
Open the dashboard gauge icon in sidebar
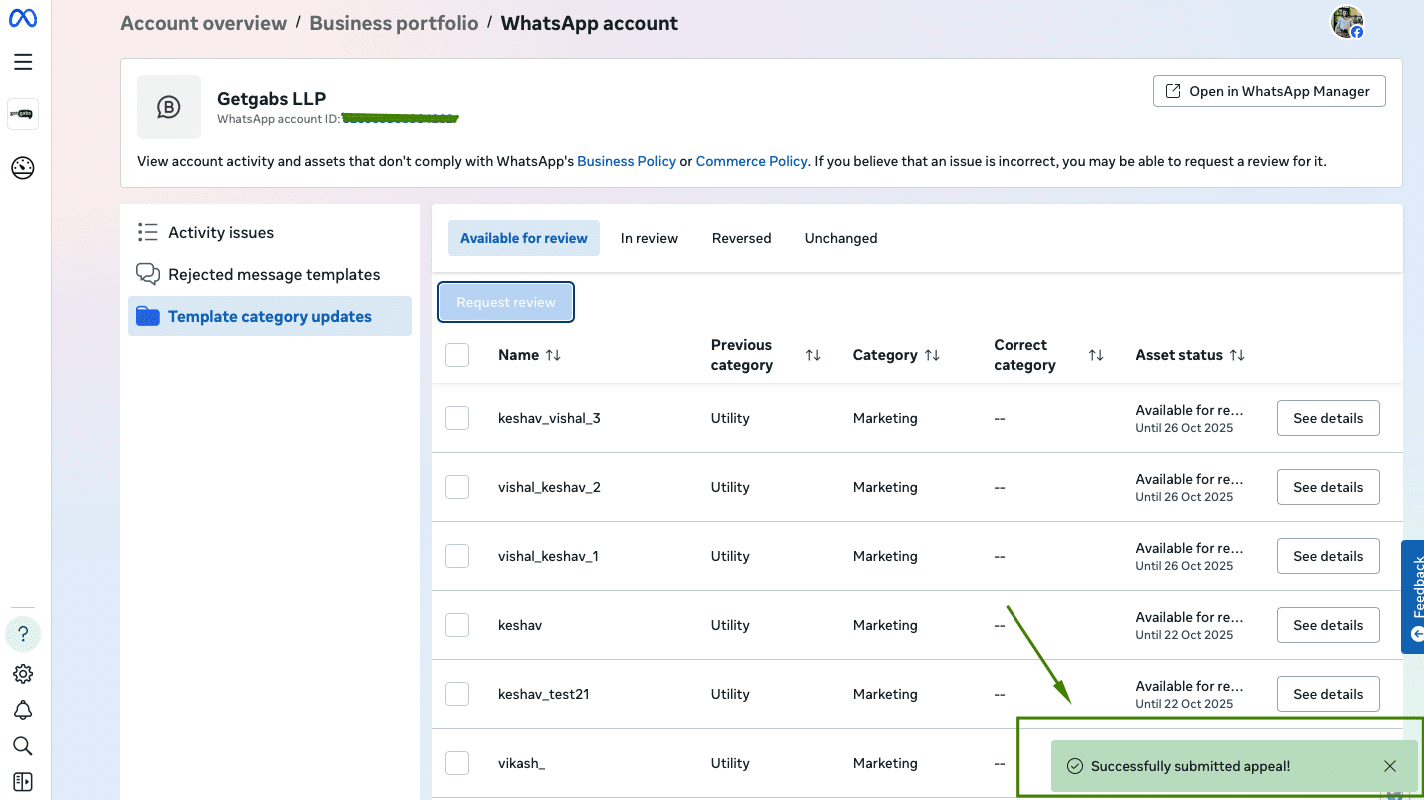(23, 168)
